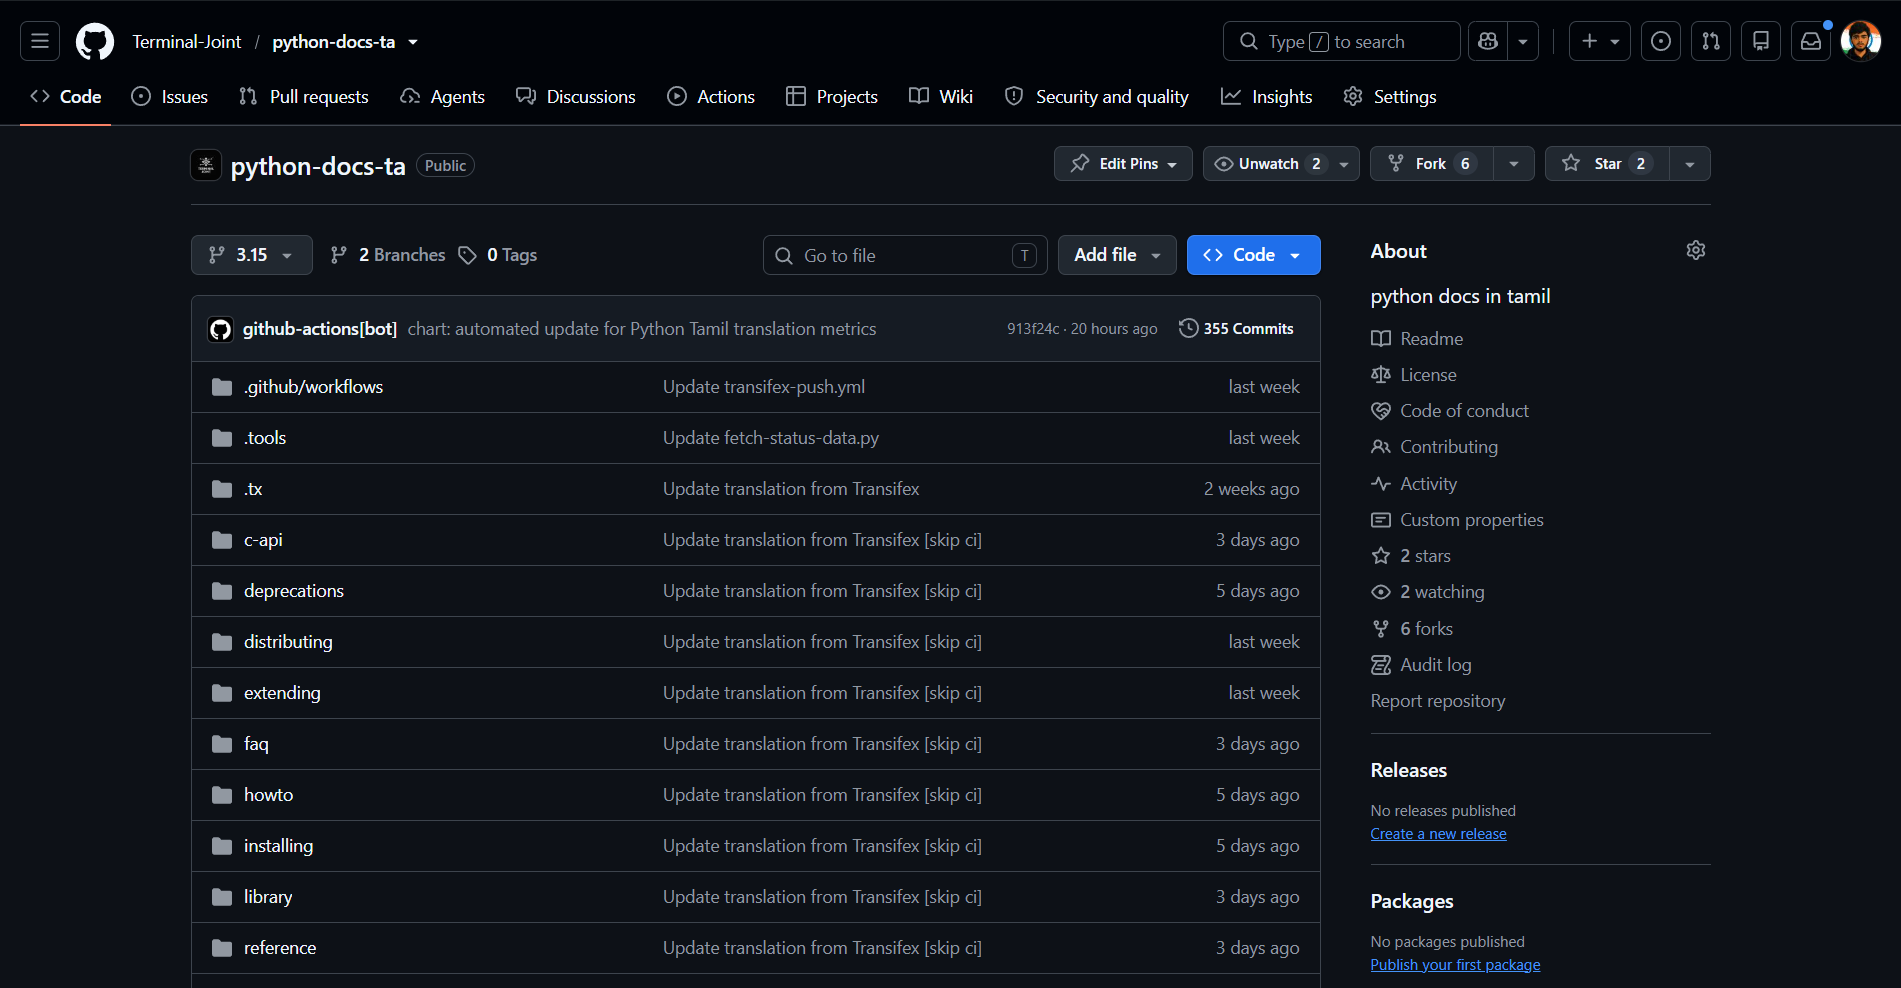This screenshot has width=1901, height=988.
Task: Click the Fork button
Action: (1431, 164)
